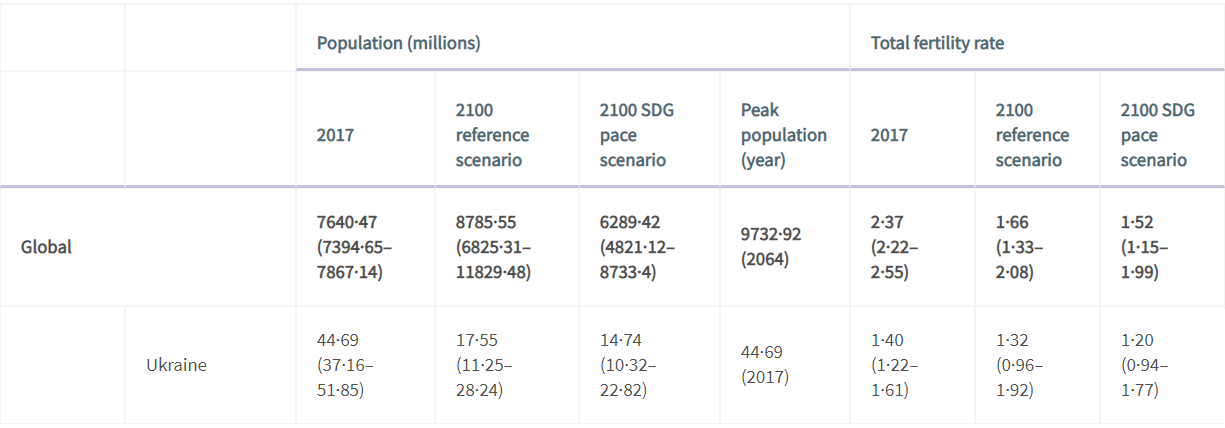Click the "Global" row label
This screenshot has width=1225, height=428.
point(46,247)
